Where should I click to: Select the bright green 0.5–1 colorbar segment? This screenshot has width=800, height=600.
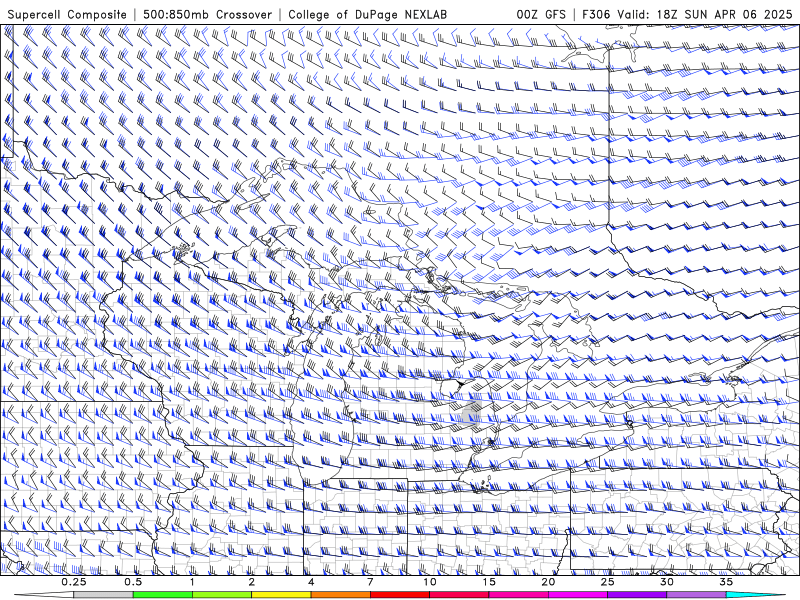point(163,595)
